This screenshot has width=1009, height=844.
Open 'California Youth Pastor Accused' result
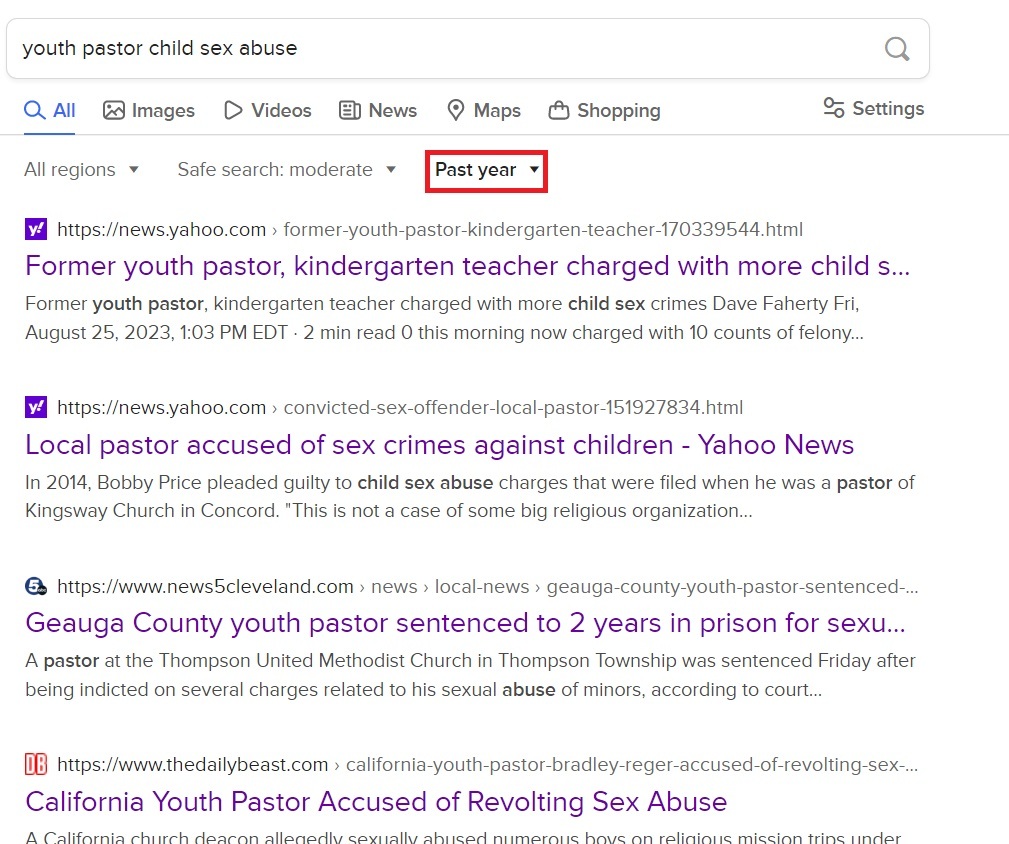[x=376, y=801]
